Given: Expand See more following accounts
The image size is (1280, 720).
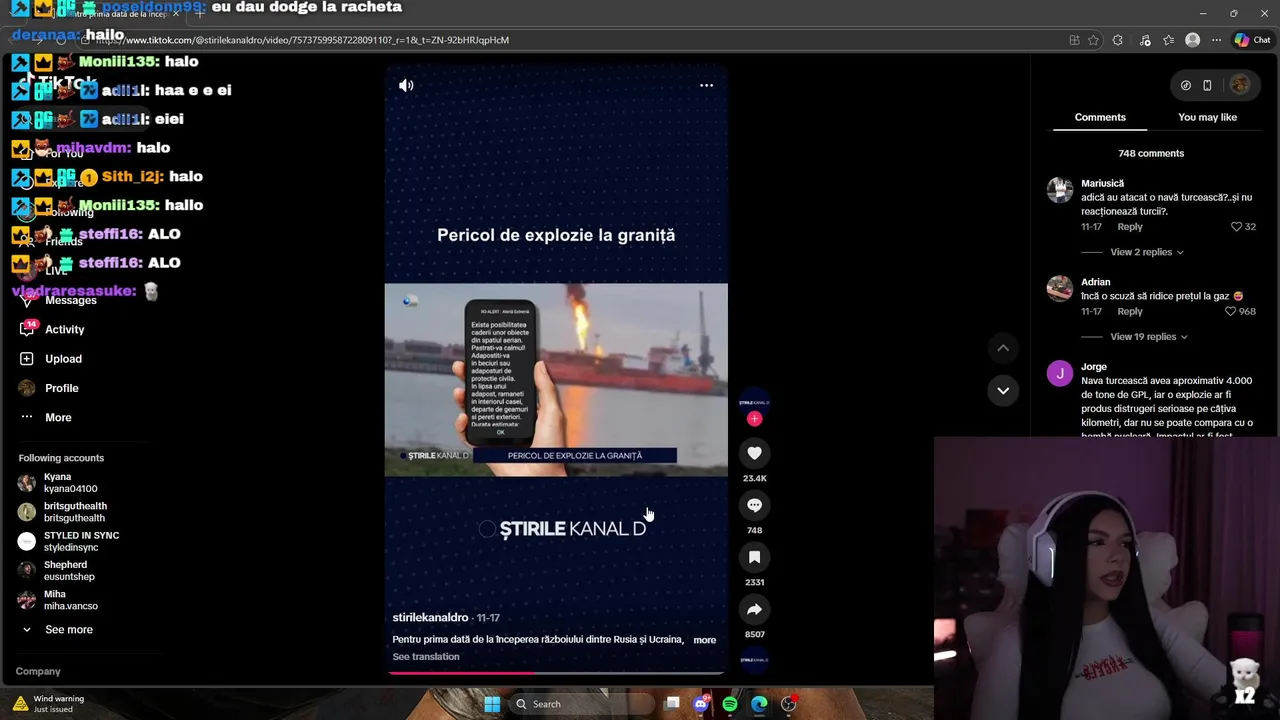Looking at the screenshot, I should [58, 629].
